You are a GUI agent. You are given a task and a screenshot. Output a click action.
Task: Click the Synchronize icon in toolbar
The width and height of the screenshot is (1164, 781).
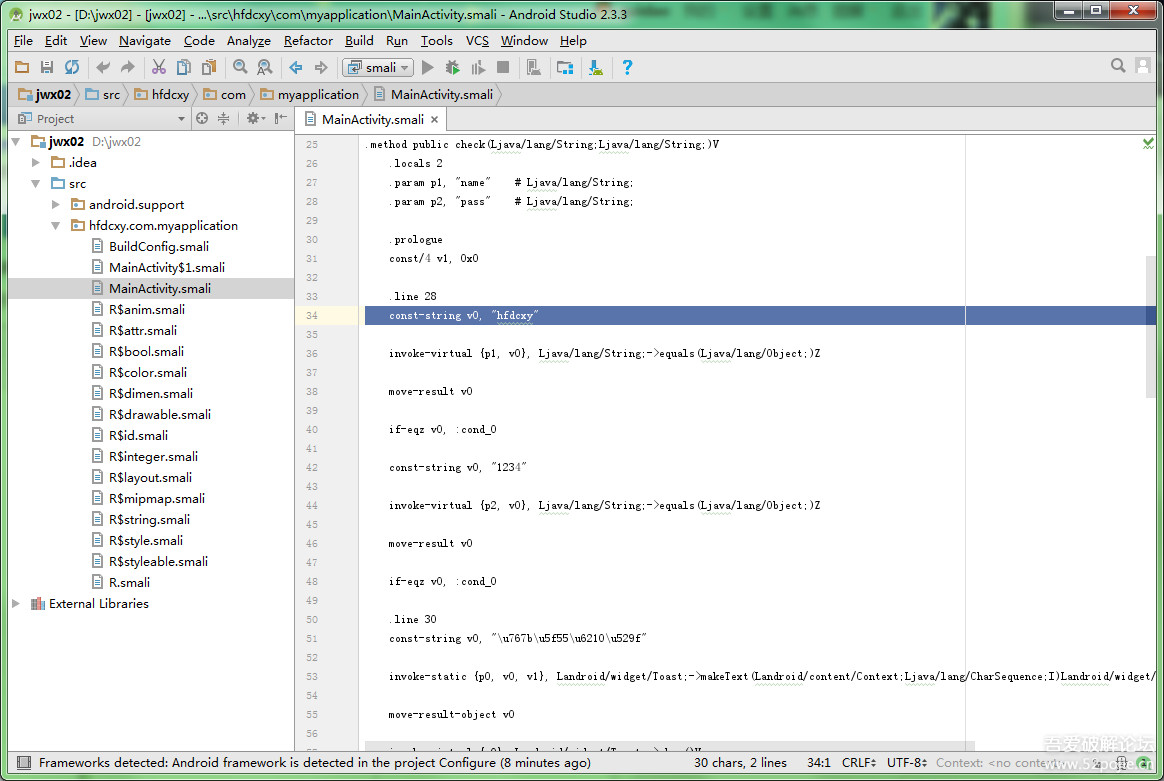click(72, 67)
